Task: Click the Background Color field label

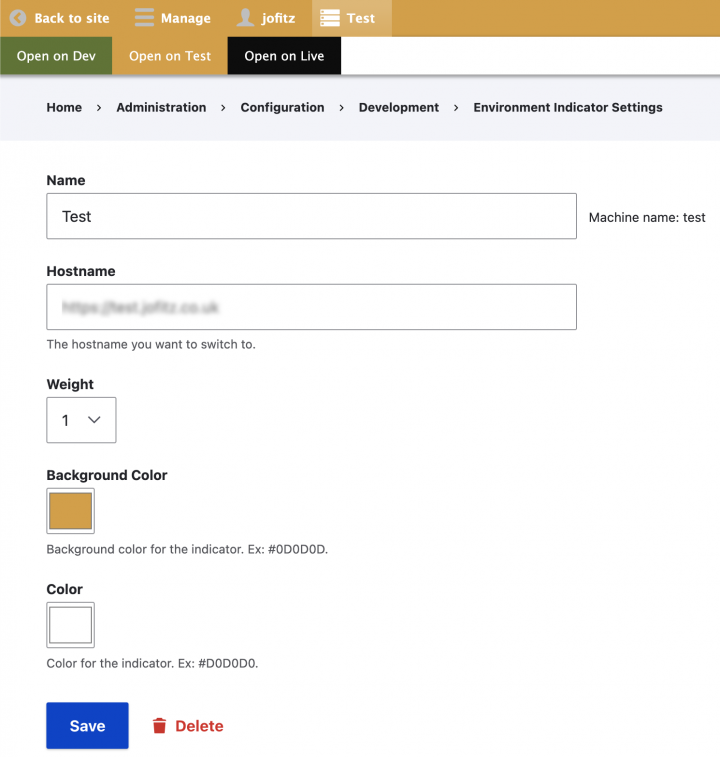Action: pos(107,475)
